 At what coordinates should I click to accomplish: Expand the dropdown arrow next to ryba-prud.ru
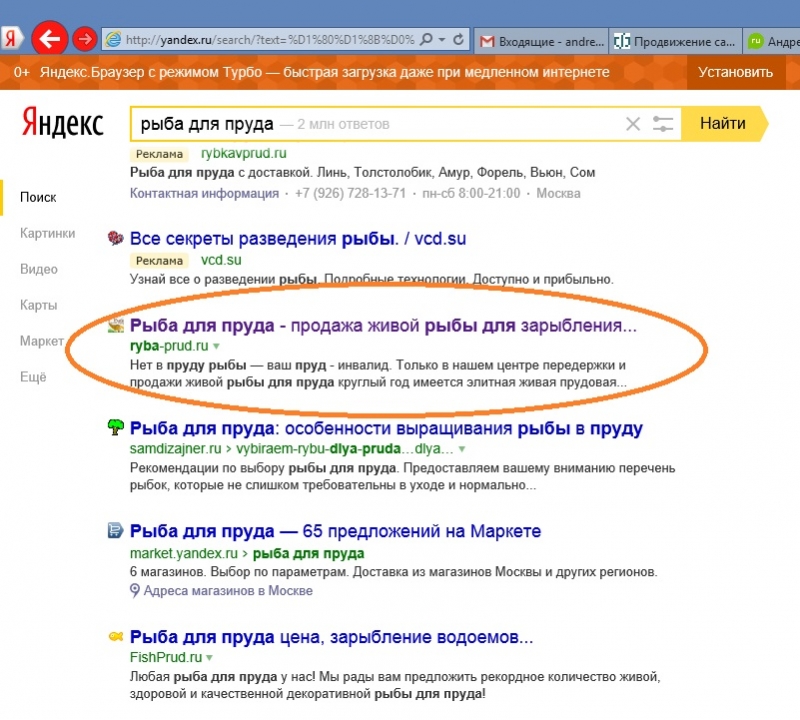(216, 346)
